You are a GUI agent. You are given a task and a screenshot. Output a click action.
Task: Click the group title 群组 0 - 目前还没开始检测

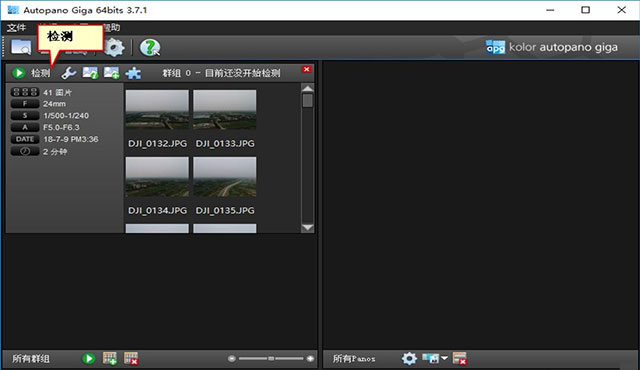click(x=221, y=73)
